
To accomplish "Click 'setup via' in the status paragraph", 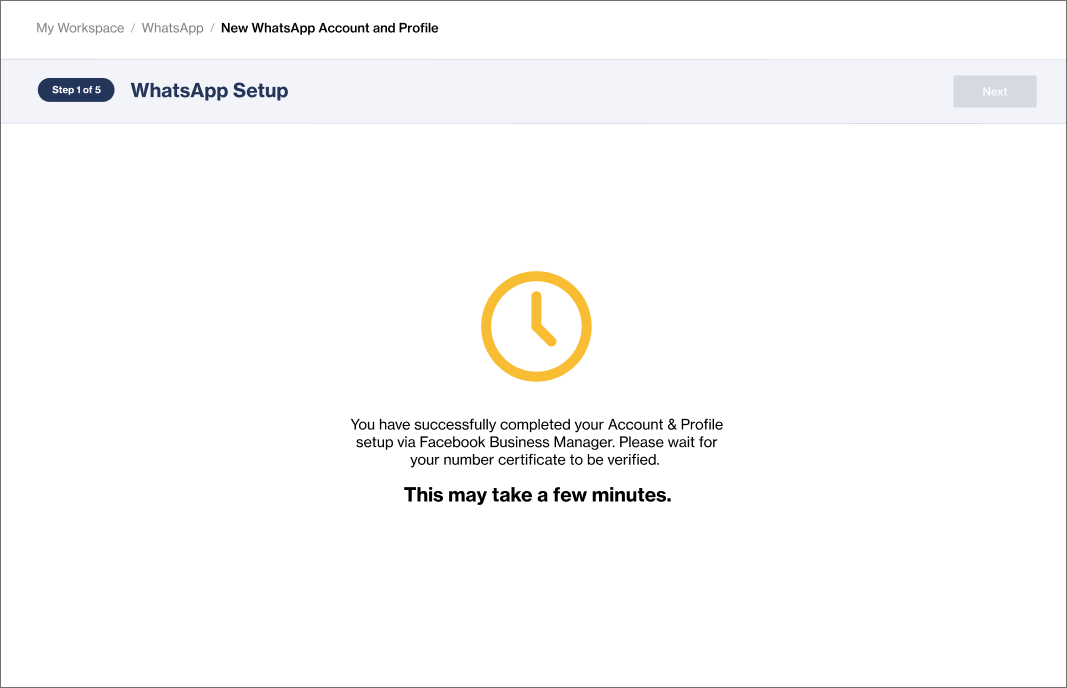I will [385, 442].
